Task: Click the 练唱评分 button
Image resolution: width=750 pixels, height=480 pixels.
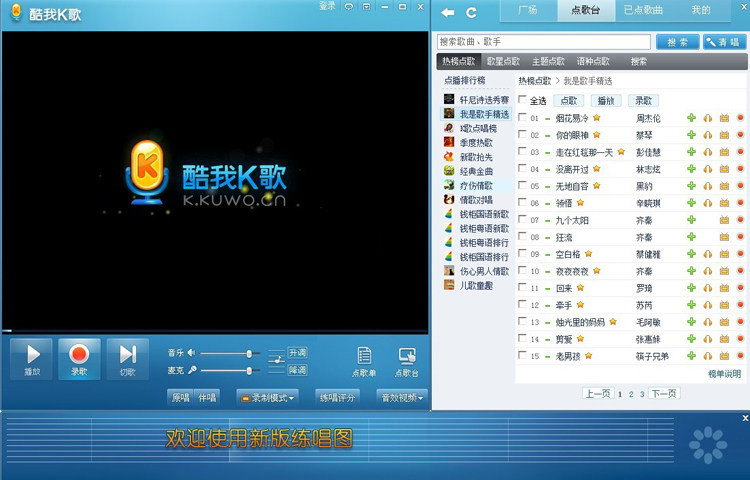Action: (337, 398)
